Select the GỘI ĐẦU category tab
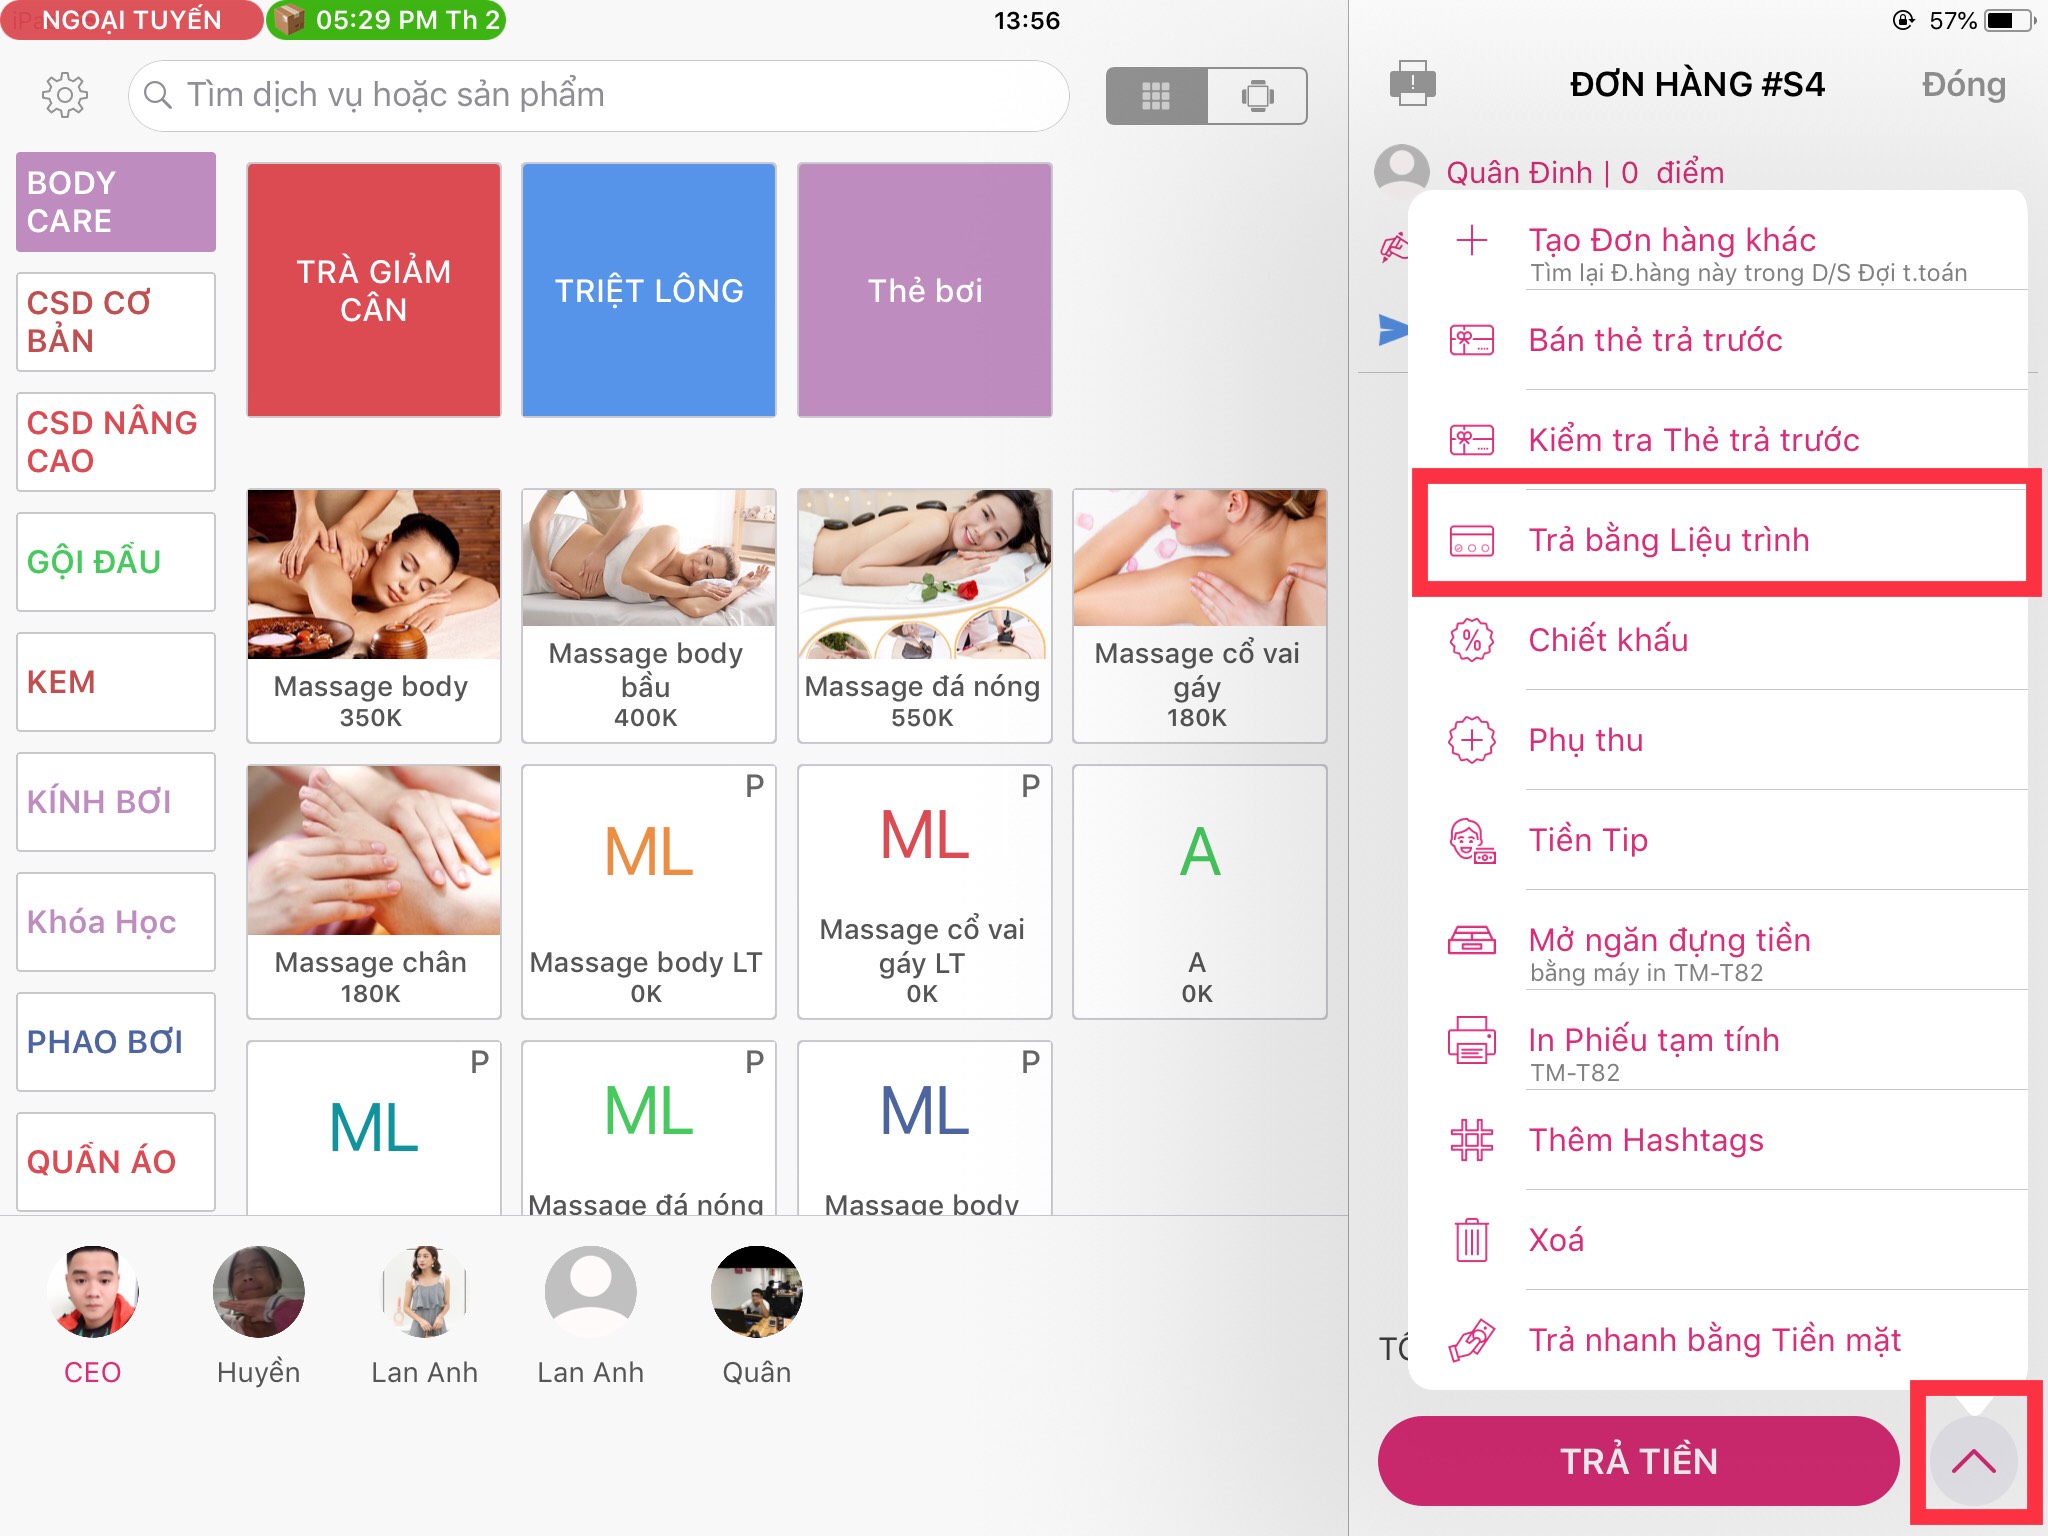The width and height of the screenshot is (2048, 1536). (x=116, y=562)
